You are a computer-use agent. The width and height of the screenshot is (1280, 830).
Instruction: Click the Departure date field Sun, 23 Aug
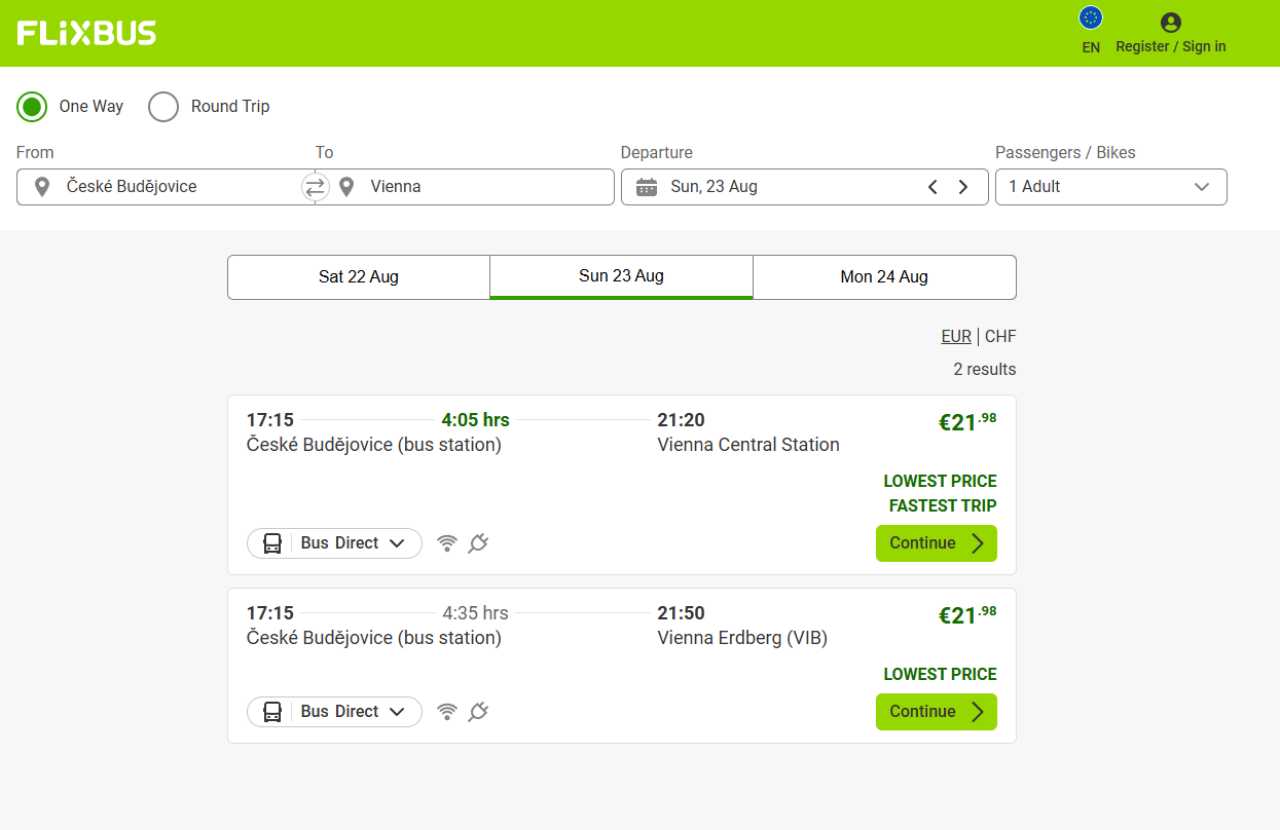click(804, 187)
